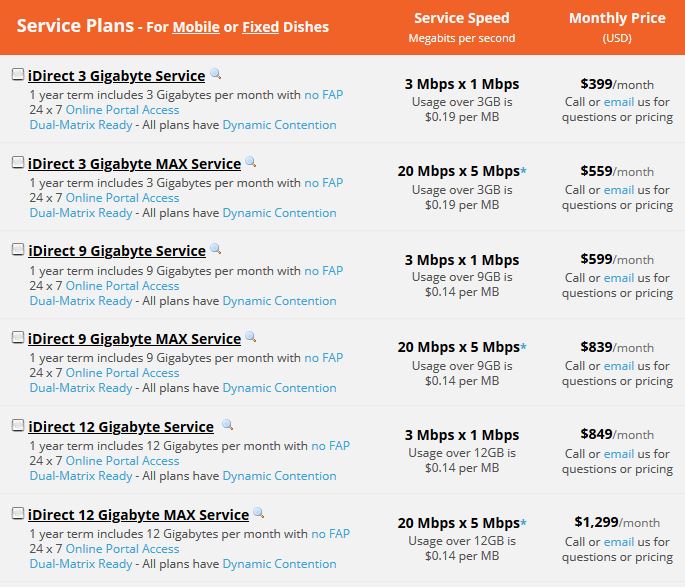Image resolution: width=685 pixels, height=587 pixels.
Task: Open the Fixed link in the header
Action: [x=260, y=27]
